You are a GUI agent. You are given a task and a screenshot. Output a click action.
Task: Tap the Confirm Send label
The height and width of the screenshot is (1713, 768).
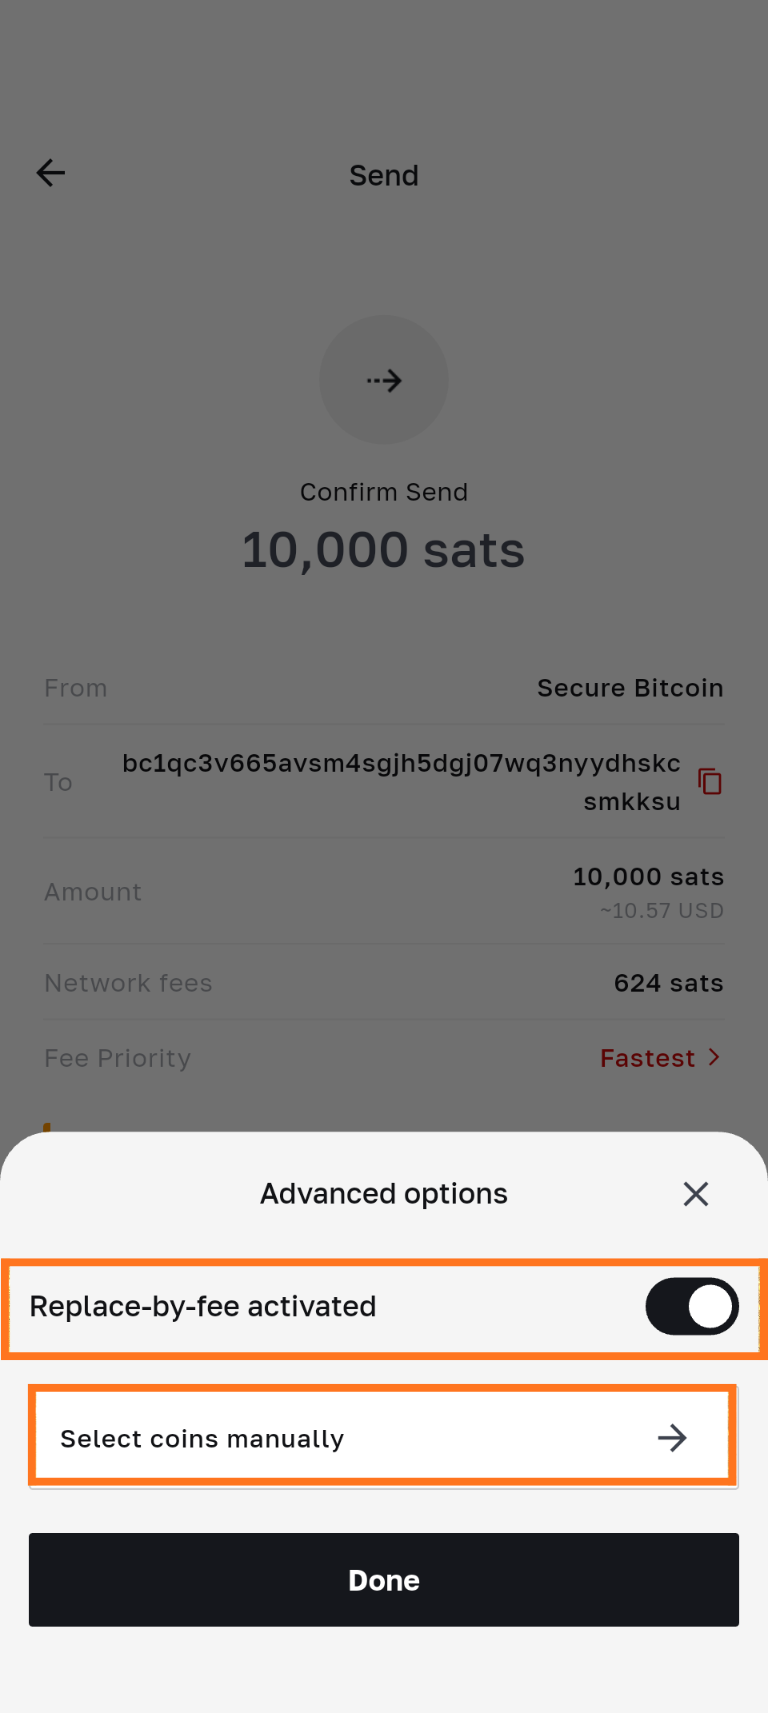point(384,492)
